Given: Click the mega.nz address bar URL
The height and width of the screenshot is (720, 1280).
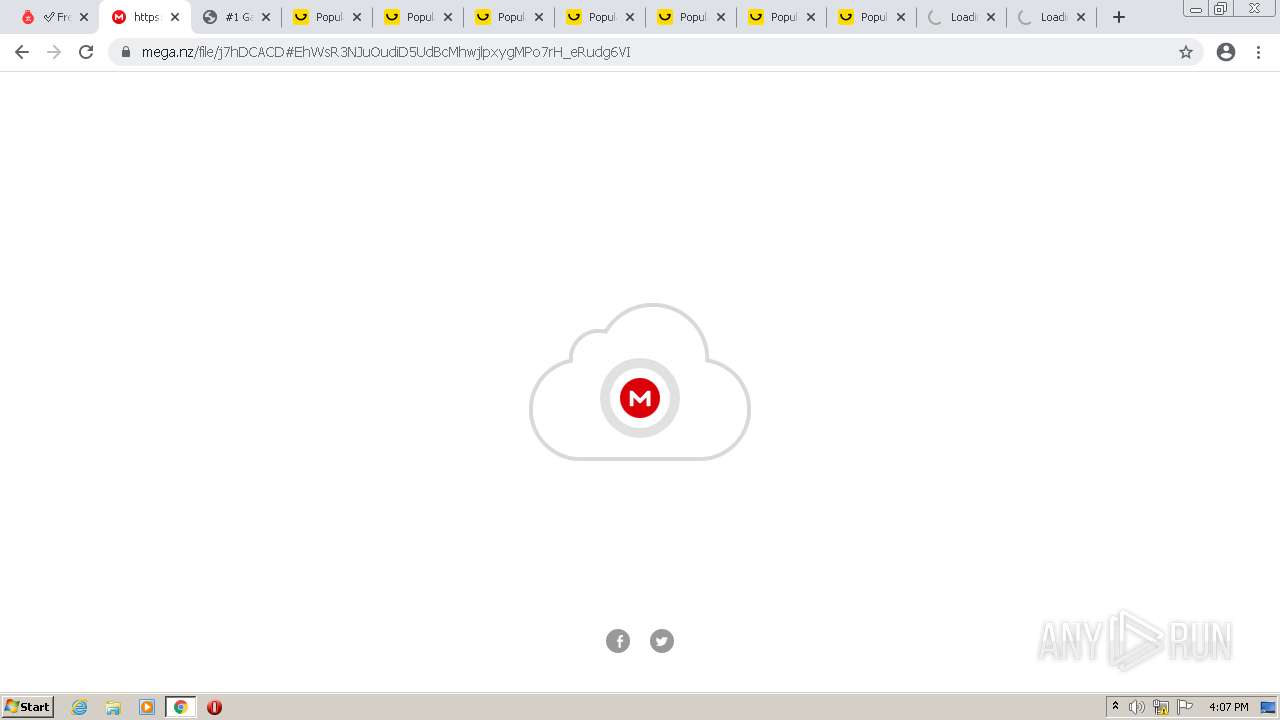Looking at the screenshot, I should click(x=386, y=52).
